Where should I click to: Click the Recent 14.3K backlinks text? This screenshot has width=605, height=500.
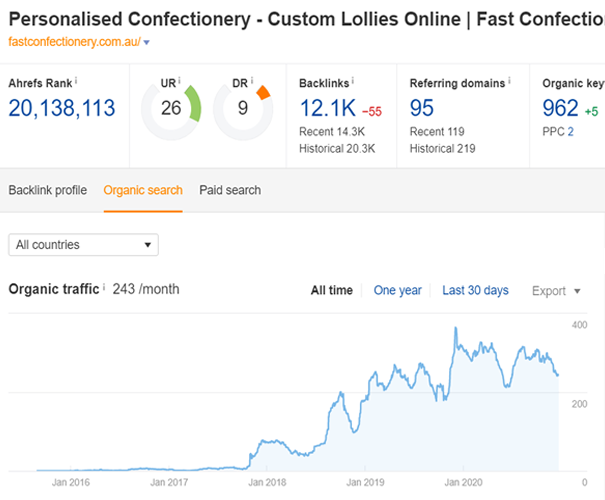332,132
